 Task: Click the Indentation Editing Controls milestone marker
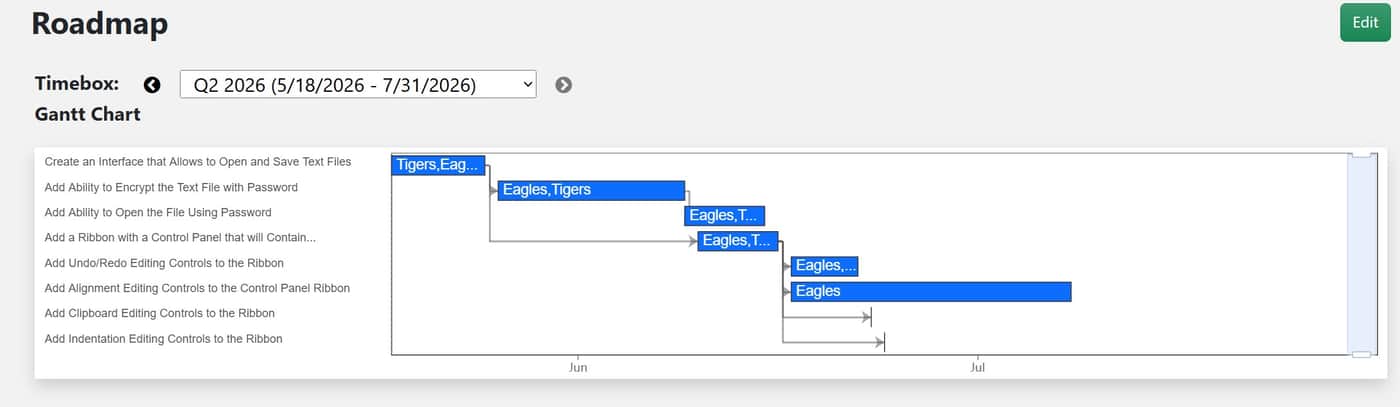pyautogui.click(x=884, y=342)
